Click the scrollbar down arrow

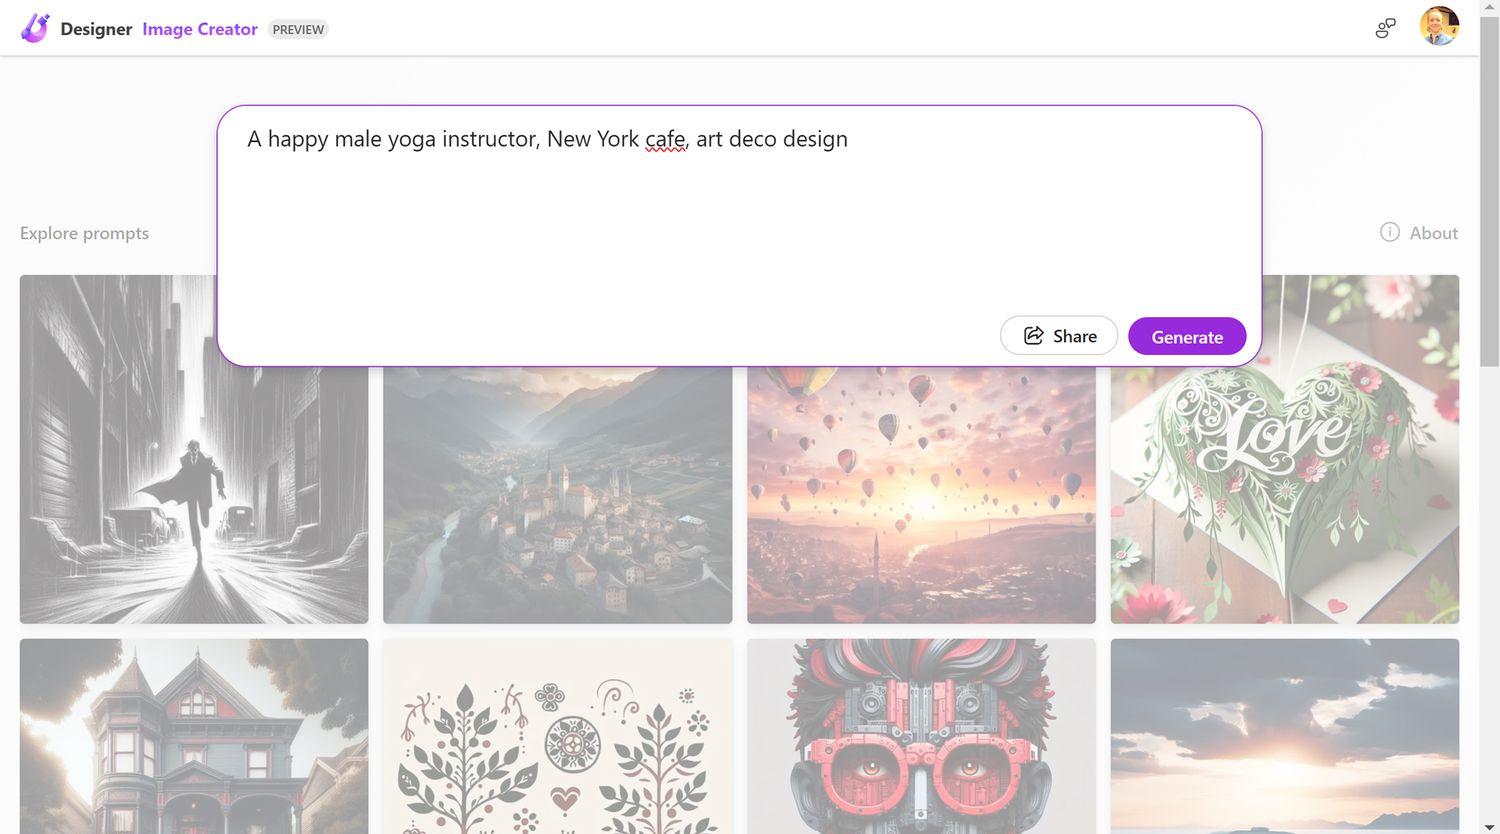click(x=1489, y=825)
